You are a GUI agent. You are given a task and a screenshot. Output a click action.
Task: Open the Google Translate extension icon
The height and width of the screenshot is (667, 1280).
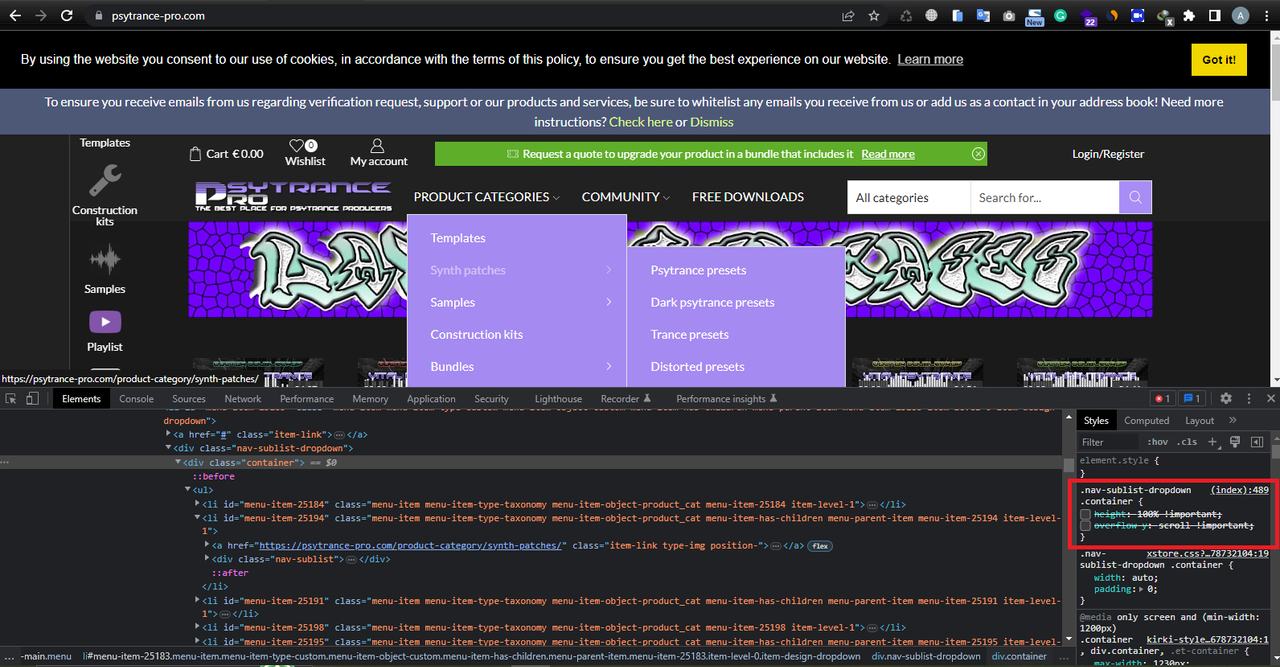pyautogui.click(x=983, y=16)
